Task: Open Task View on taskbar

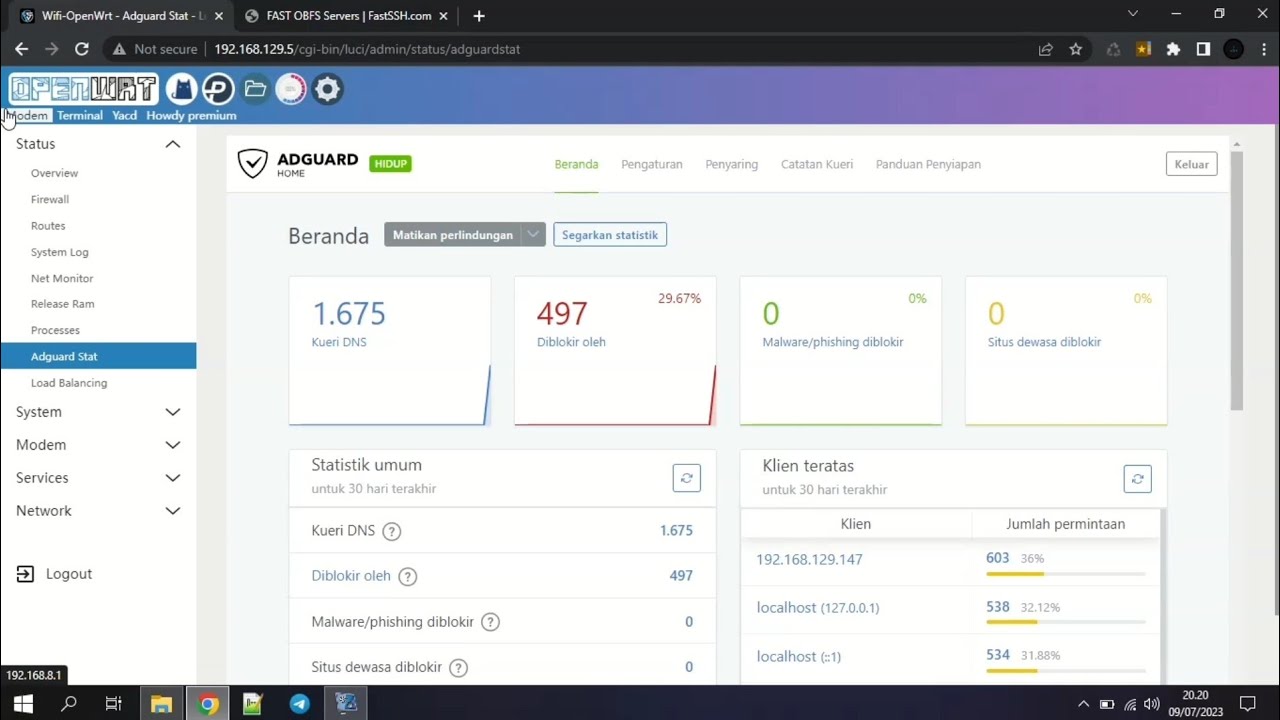Action: tap(114, 704)
